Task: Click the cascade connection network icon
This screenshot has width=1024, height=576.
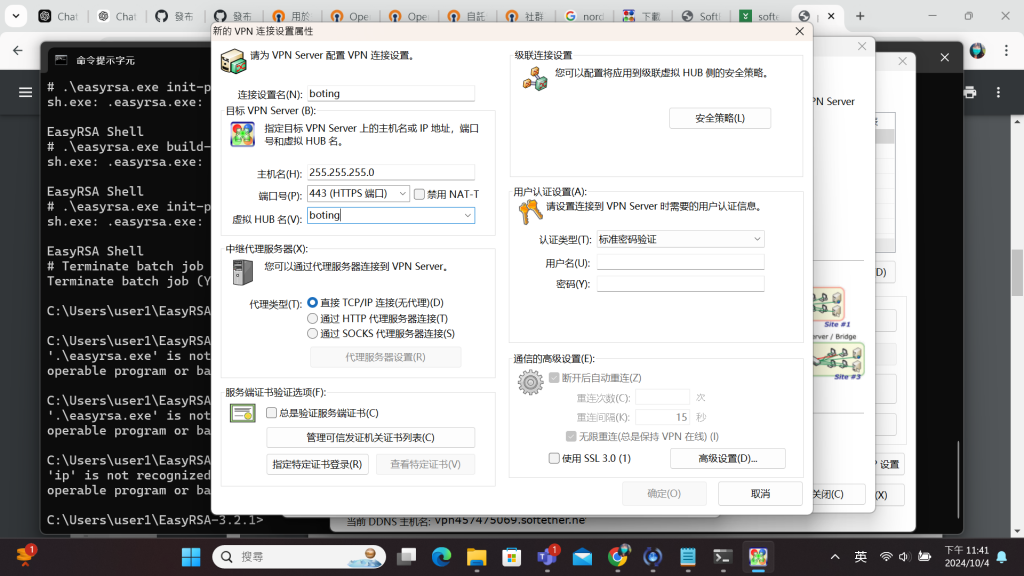Action: click(535, 79)
